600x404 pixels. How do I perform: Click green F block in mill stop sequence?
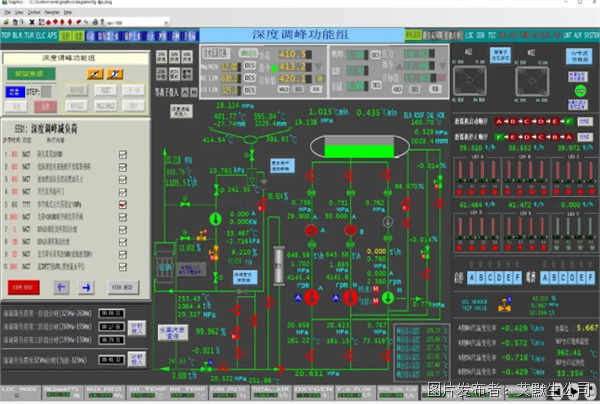pos(498,137)
